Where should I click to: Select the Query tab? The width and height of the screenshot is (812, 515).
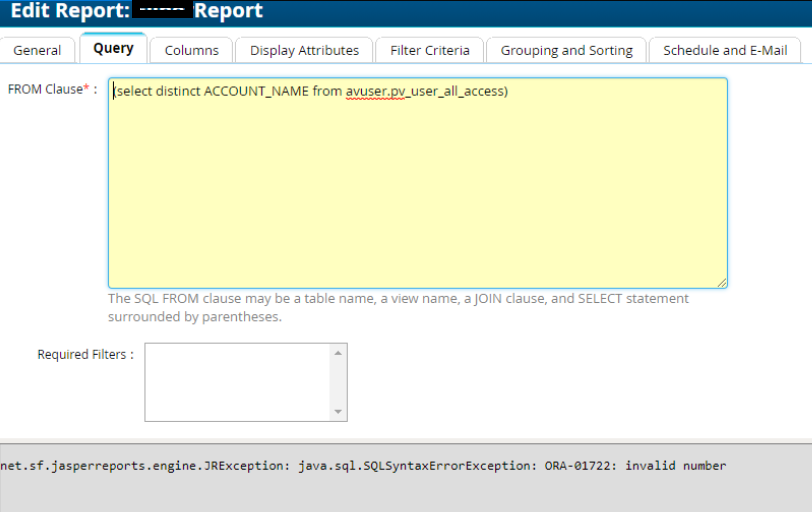click(113, 49)
